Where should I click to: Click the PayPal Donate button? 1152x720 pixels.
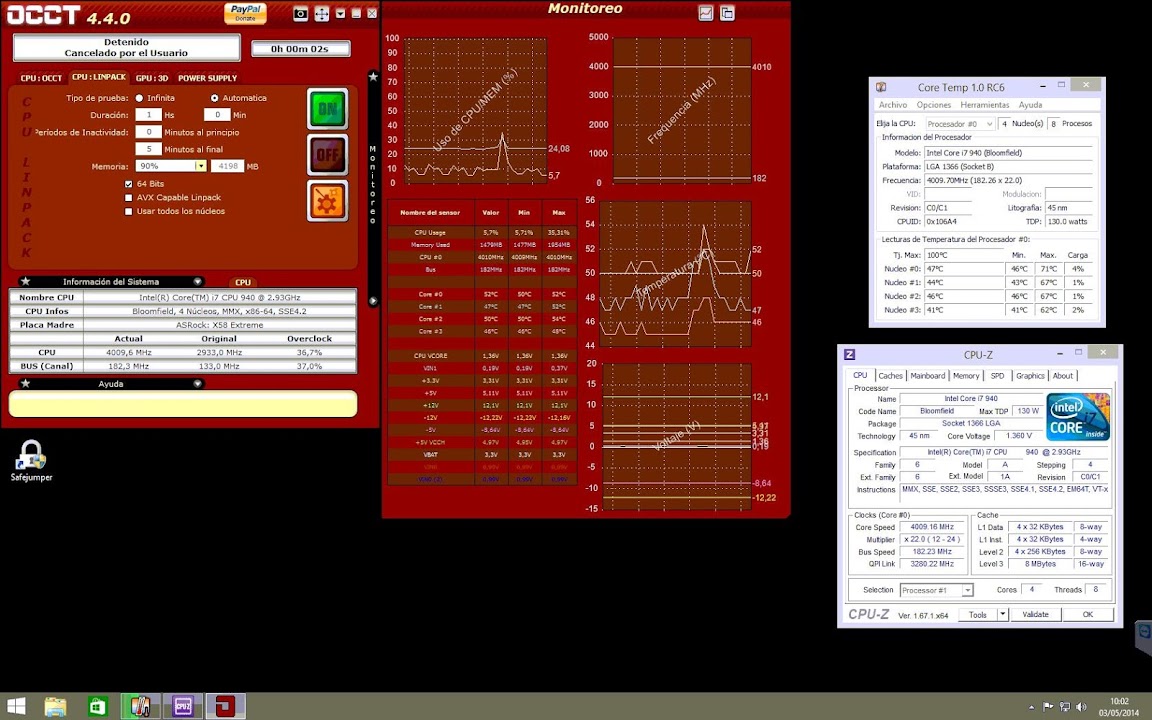coord(245,13)
